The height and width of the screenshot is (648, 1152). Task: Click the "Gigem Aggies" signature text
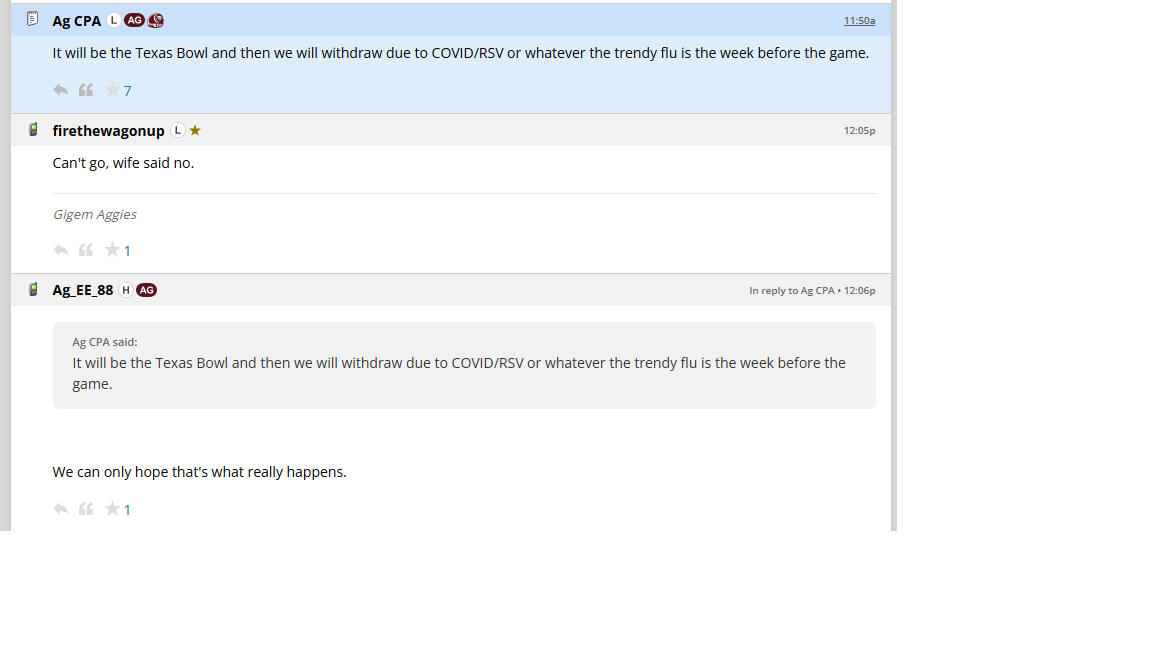pos(94,215)
